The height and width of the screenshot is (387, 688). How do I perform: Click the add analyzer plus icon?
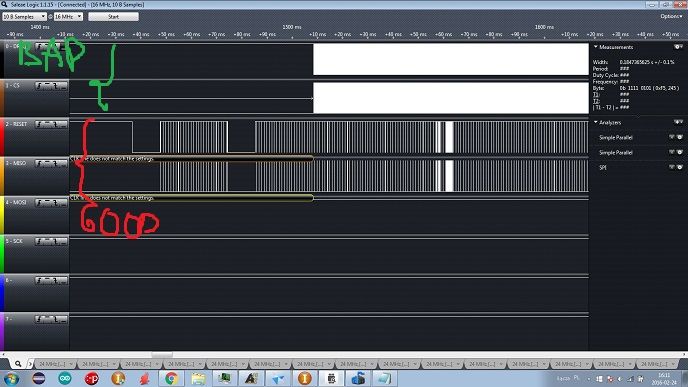click(x=677, y=122)
